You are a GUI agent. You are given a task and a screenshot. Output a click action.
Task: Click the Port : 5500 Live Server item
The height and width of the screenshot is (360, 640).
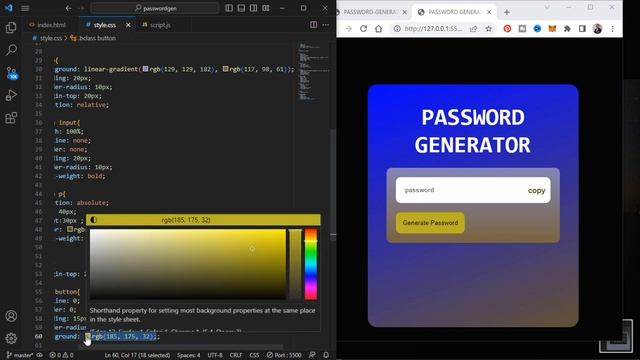coord(284,355)
